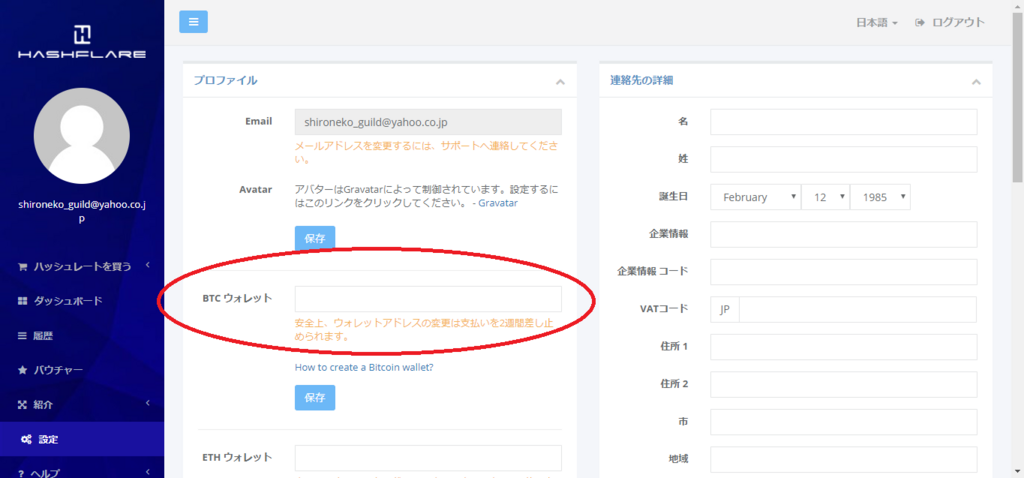Image resolution: width=1024 pixels, height=478 pixels.
Task: Click the Email label
Action: click(x=259, y=121)
